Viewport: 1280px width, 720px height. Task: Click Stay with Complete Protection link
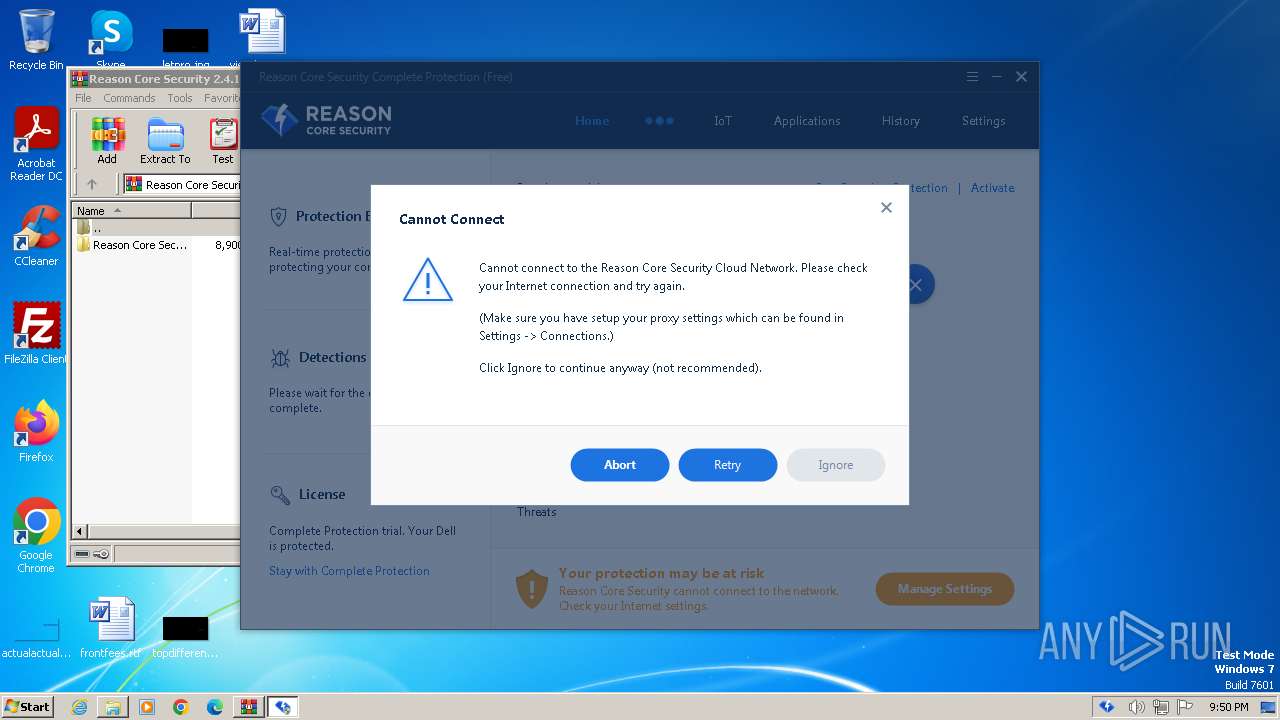click(x=349, y=571)
